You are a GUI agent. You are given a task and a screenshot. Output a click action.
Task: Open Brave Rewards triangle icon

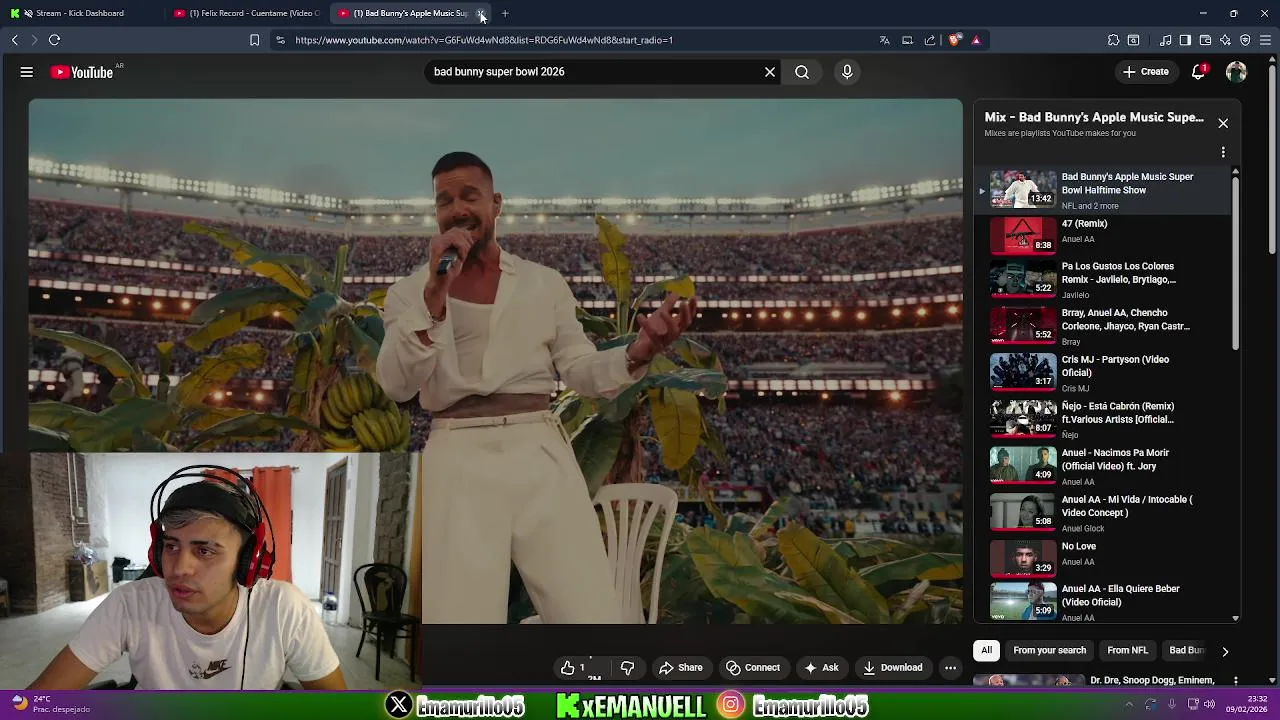976,40
